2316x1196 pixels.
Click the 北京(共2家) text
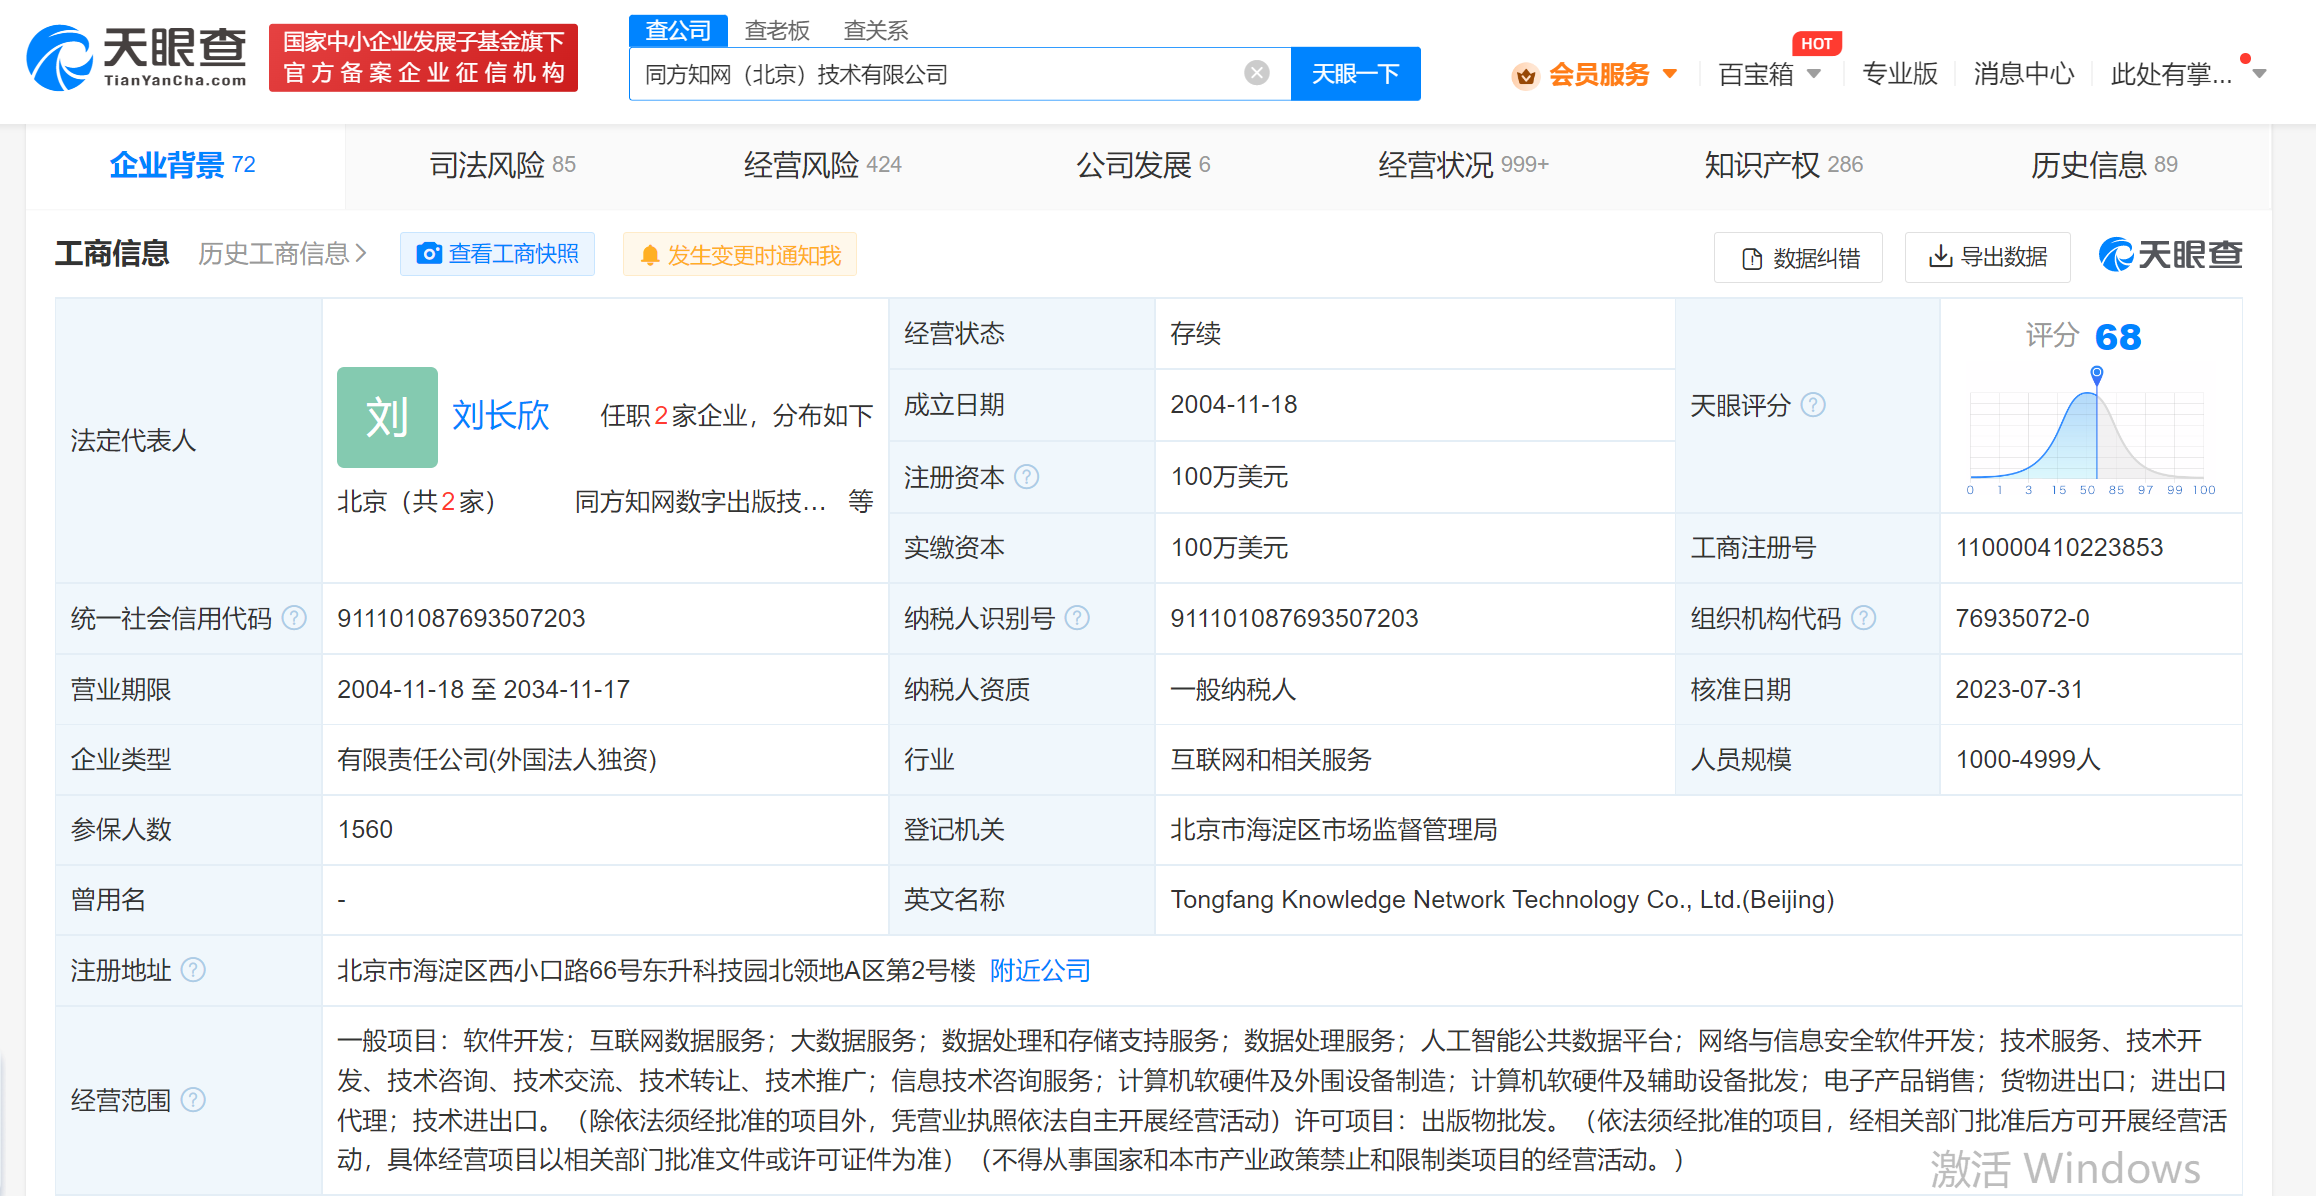416,501
